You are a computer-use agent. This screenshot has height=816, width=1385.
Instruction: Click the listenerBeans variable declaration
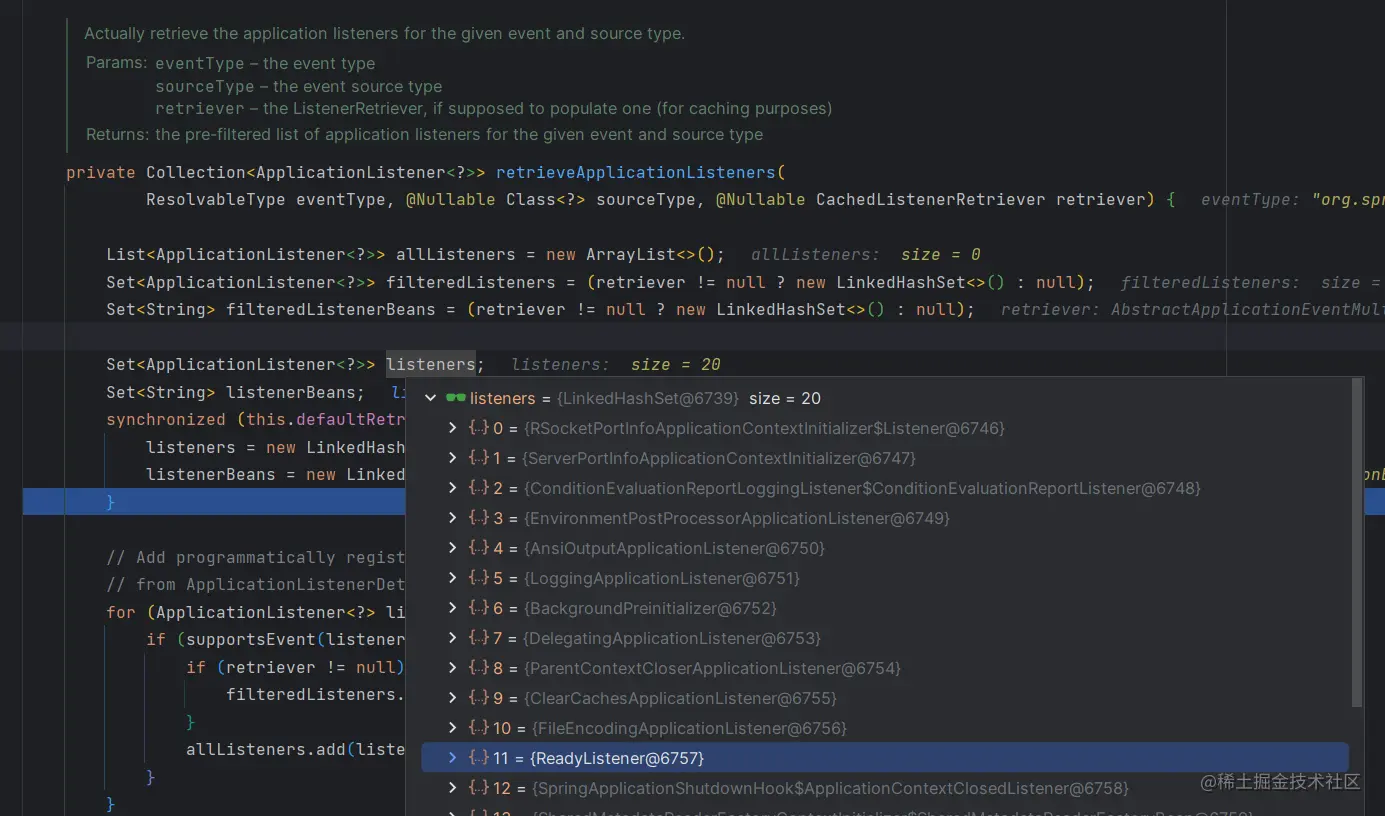(x=290, y=392)
